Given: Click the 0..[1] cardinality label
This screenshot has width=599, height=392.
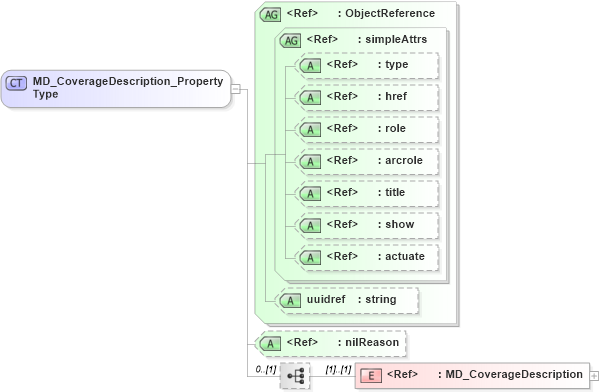Looking at the screenshot, I should [266, 369].
